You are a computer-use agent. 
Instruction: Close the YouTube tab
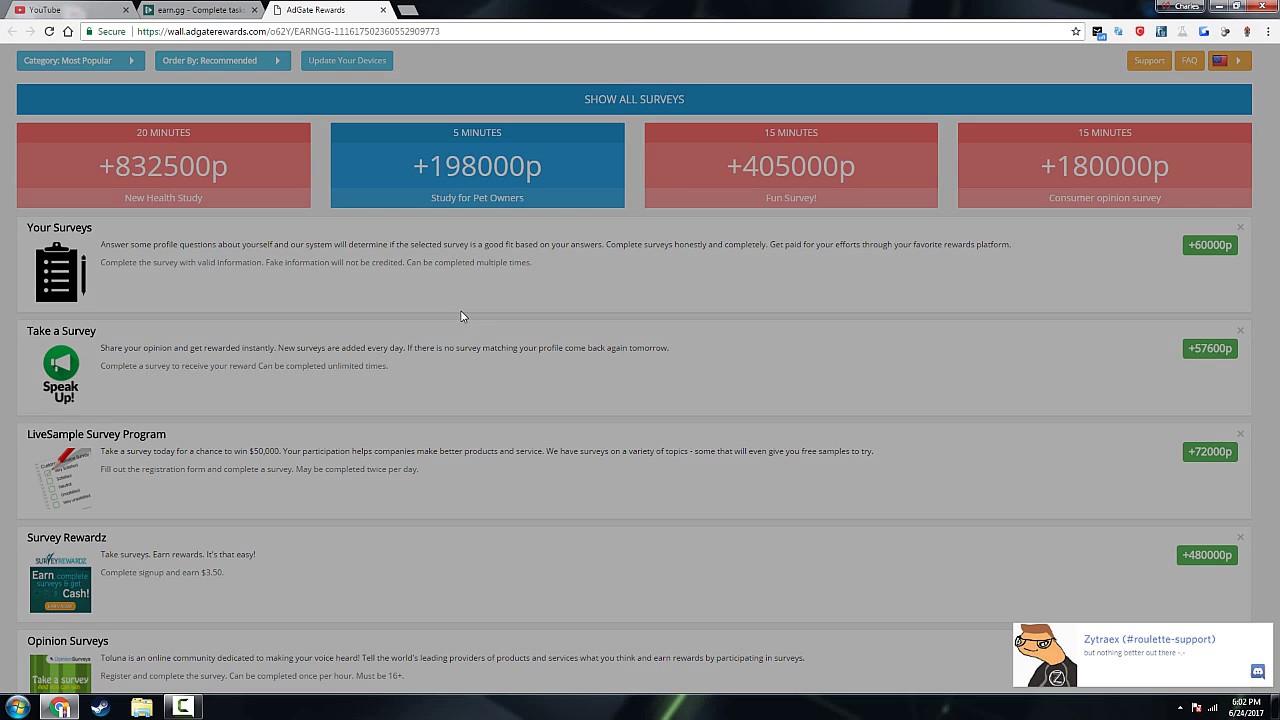[x=126, y=10]
